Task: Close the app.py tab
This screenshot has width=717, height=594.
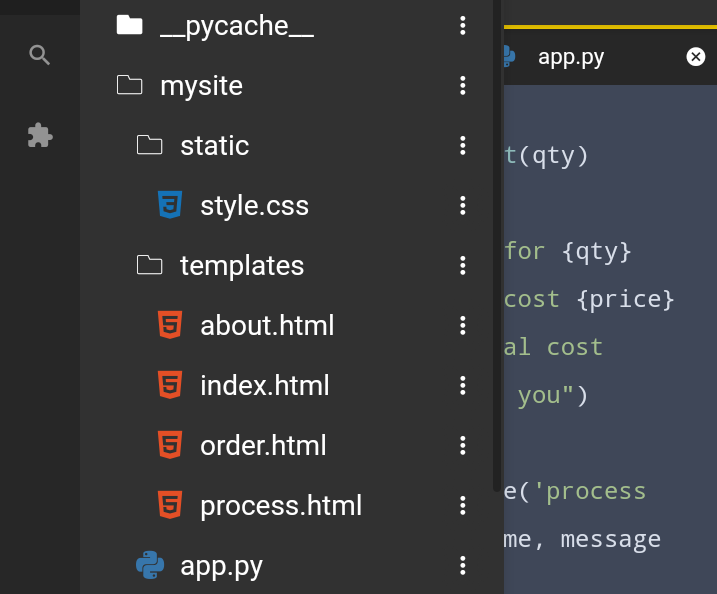Action: pyautogui.click(x=696, y=57)
